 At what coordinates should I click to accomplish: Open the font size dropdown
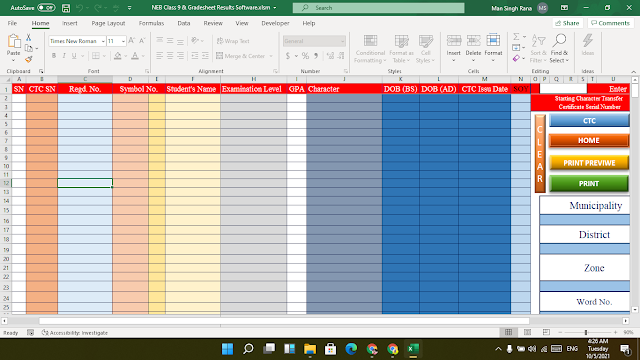123,41
